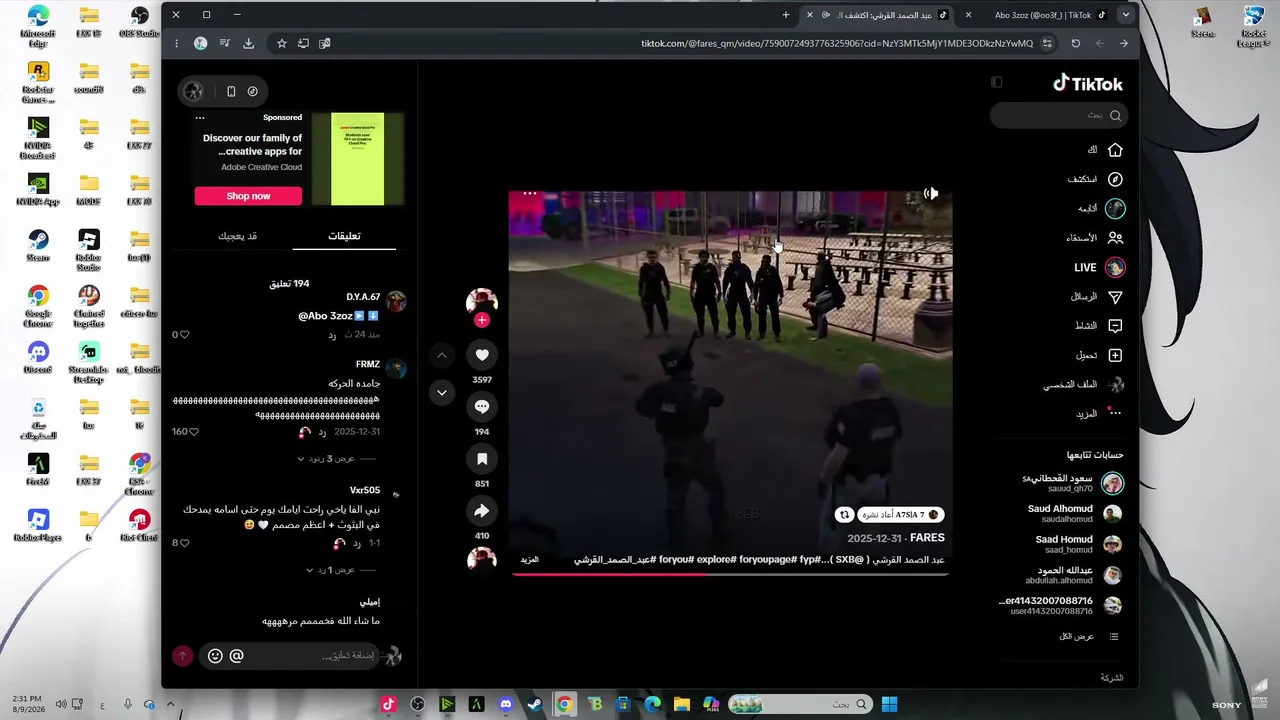The width and height of the screenshot is (1280, 720).
Task: Open File Explorer from the taskbar
Action: tap(682, 704)
